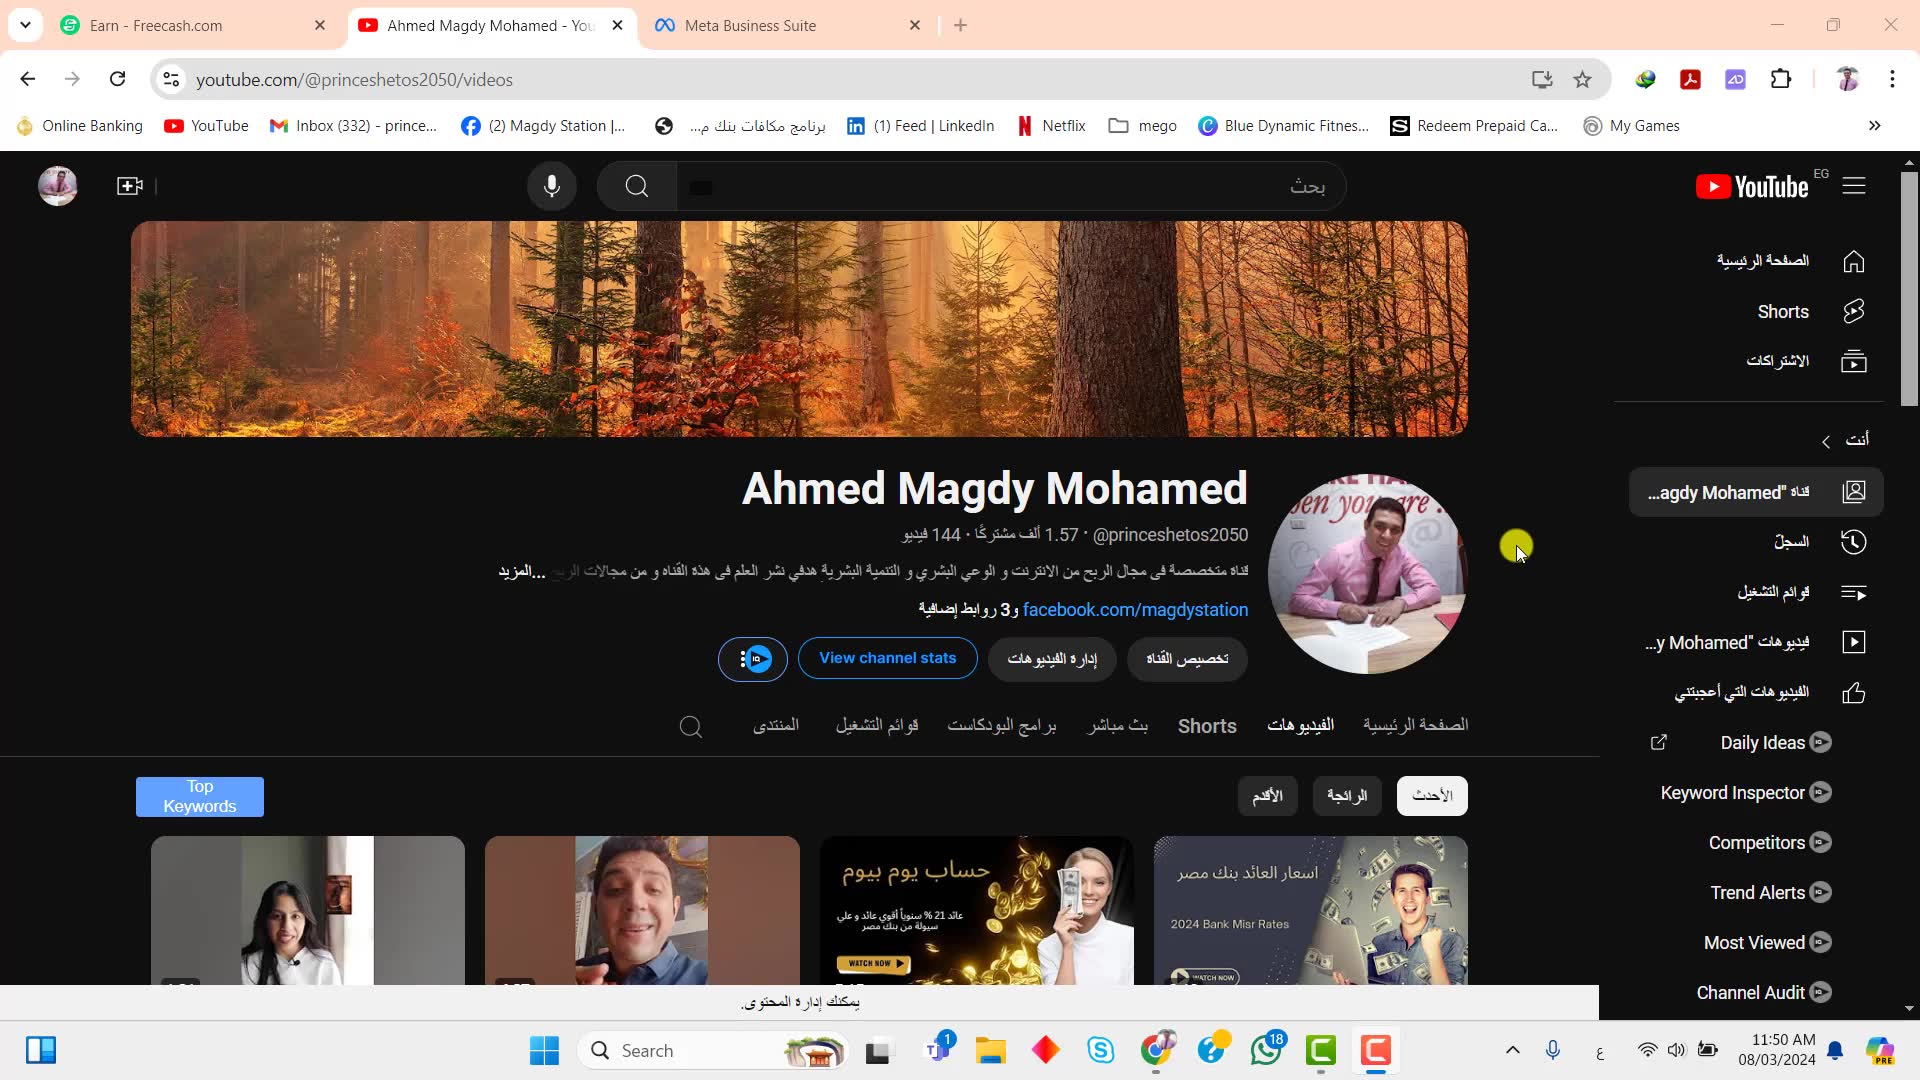
Task: Open the browser extensions puzzle icon
Action: (1781, 79)
